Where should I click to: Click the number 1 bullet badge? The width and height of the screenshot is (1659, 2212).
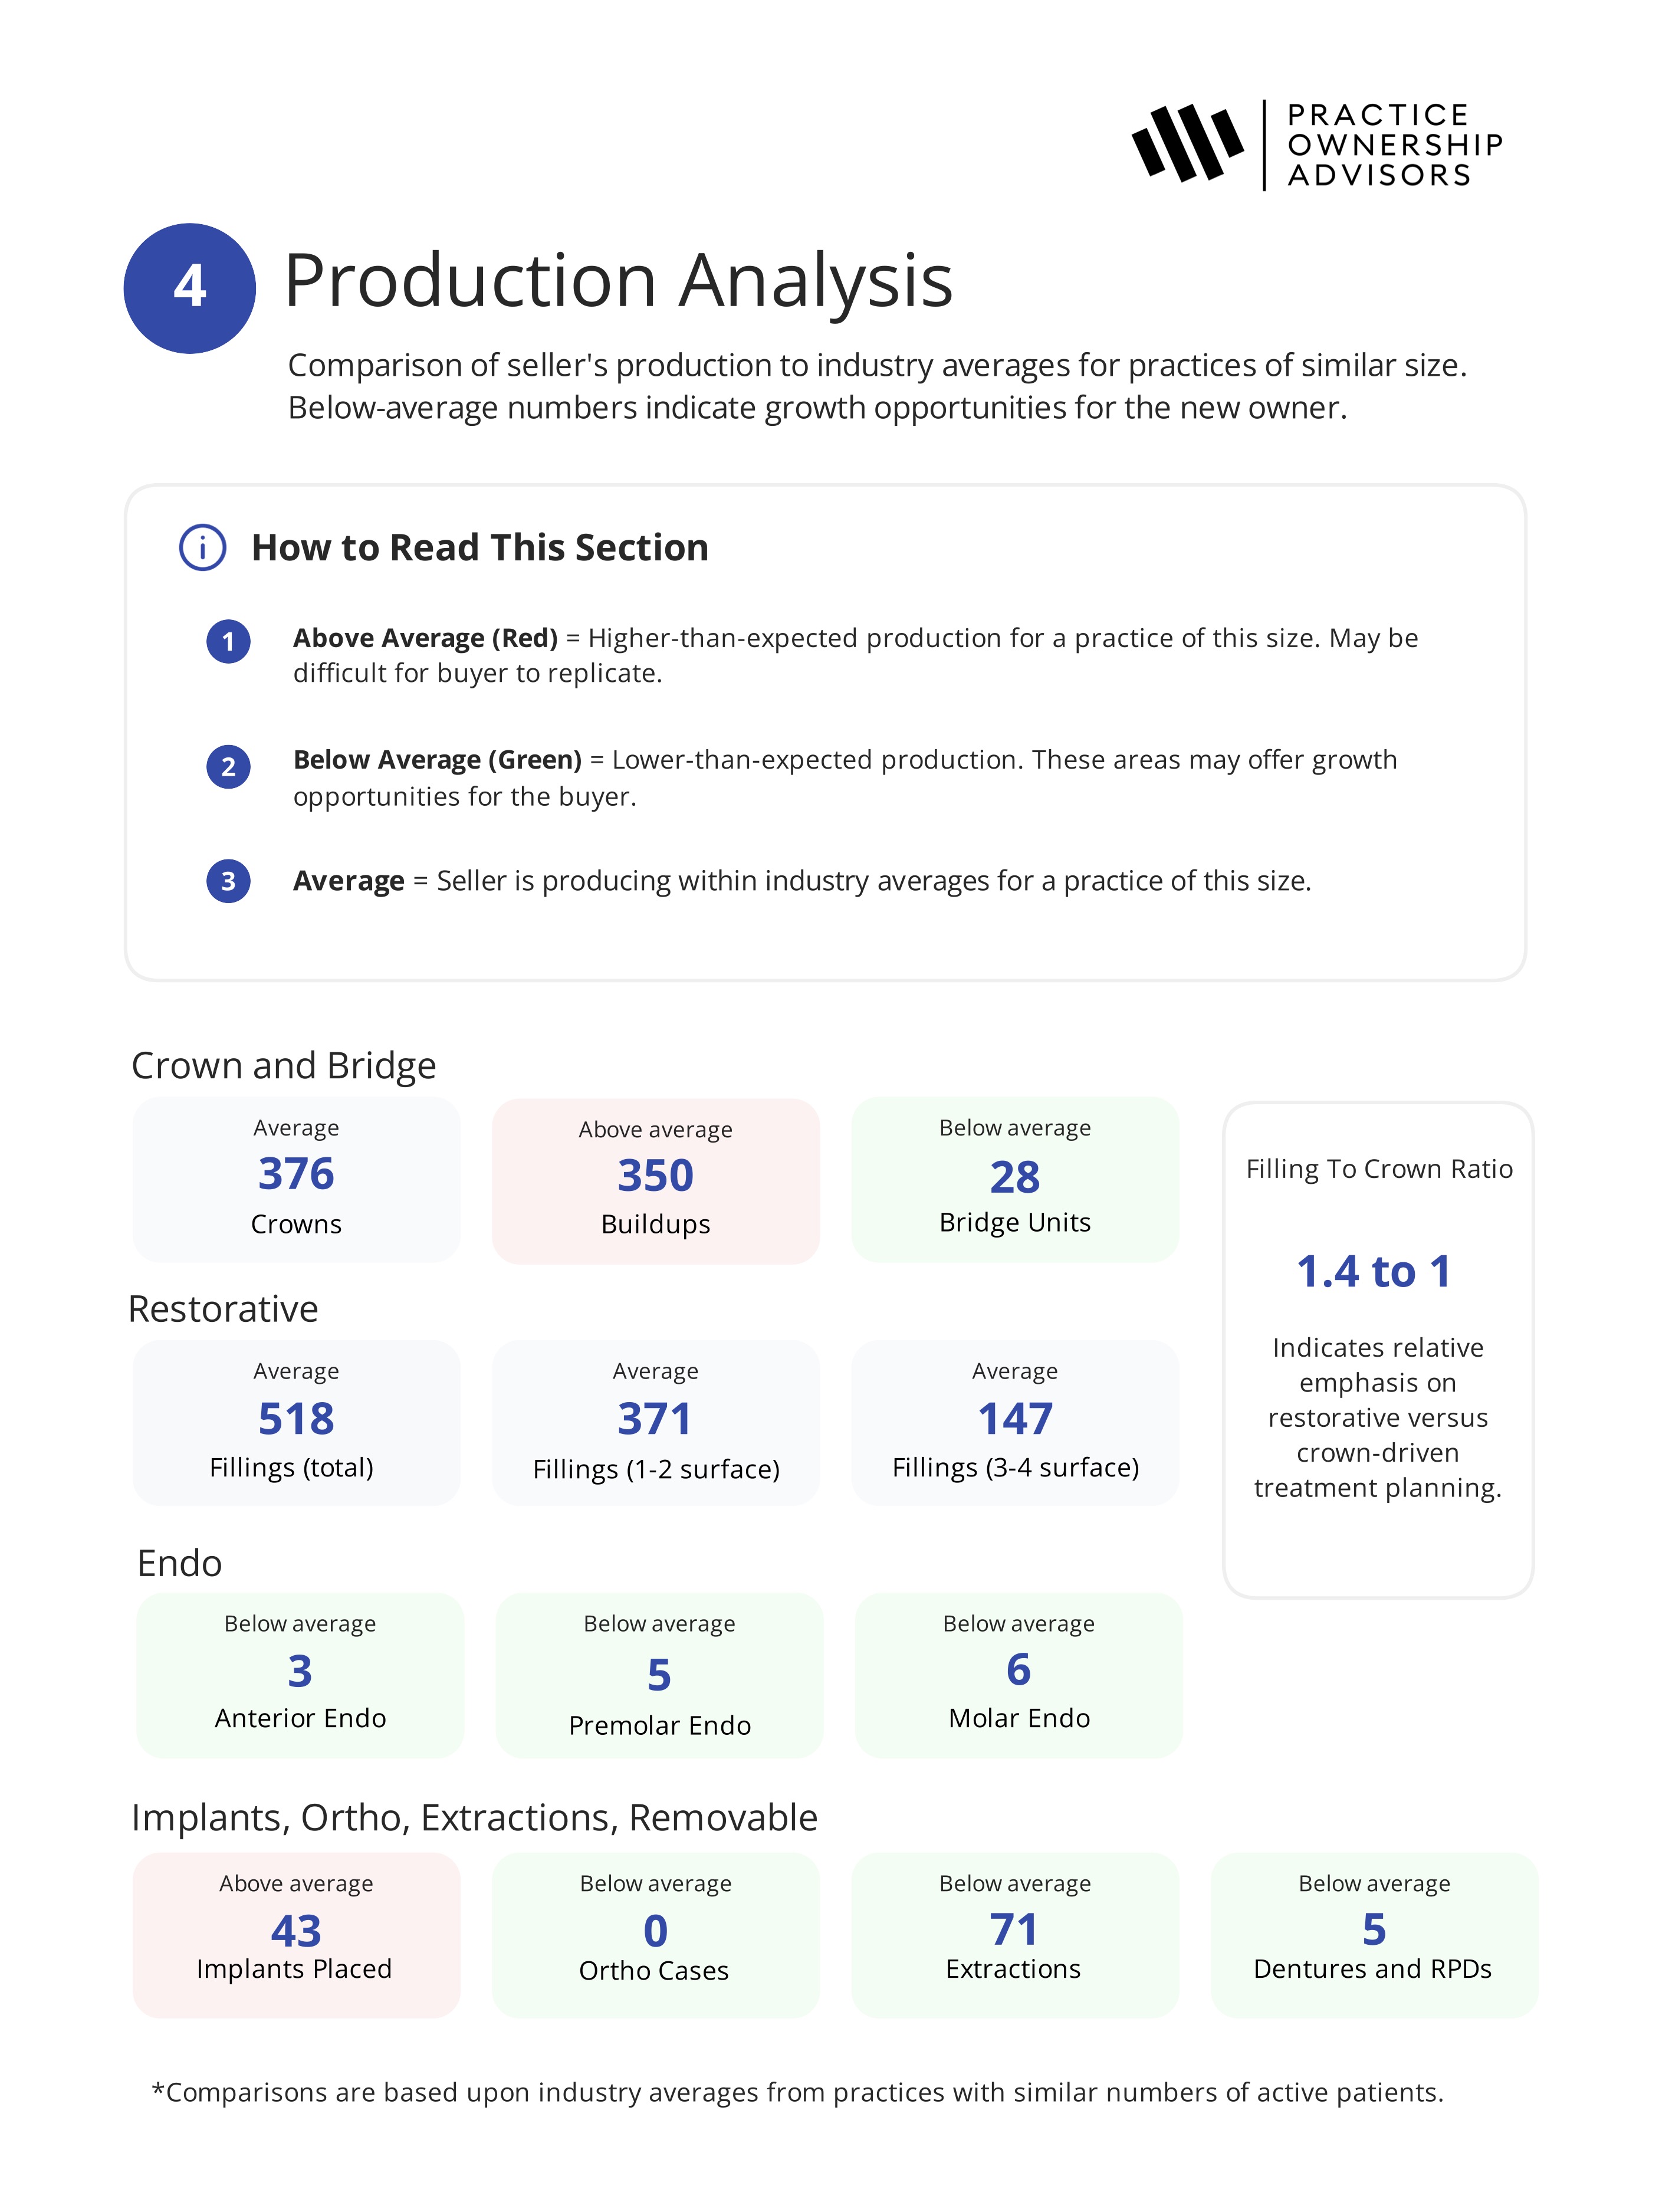click(x=228, y=641)
